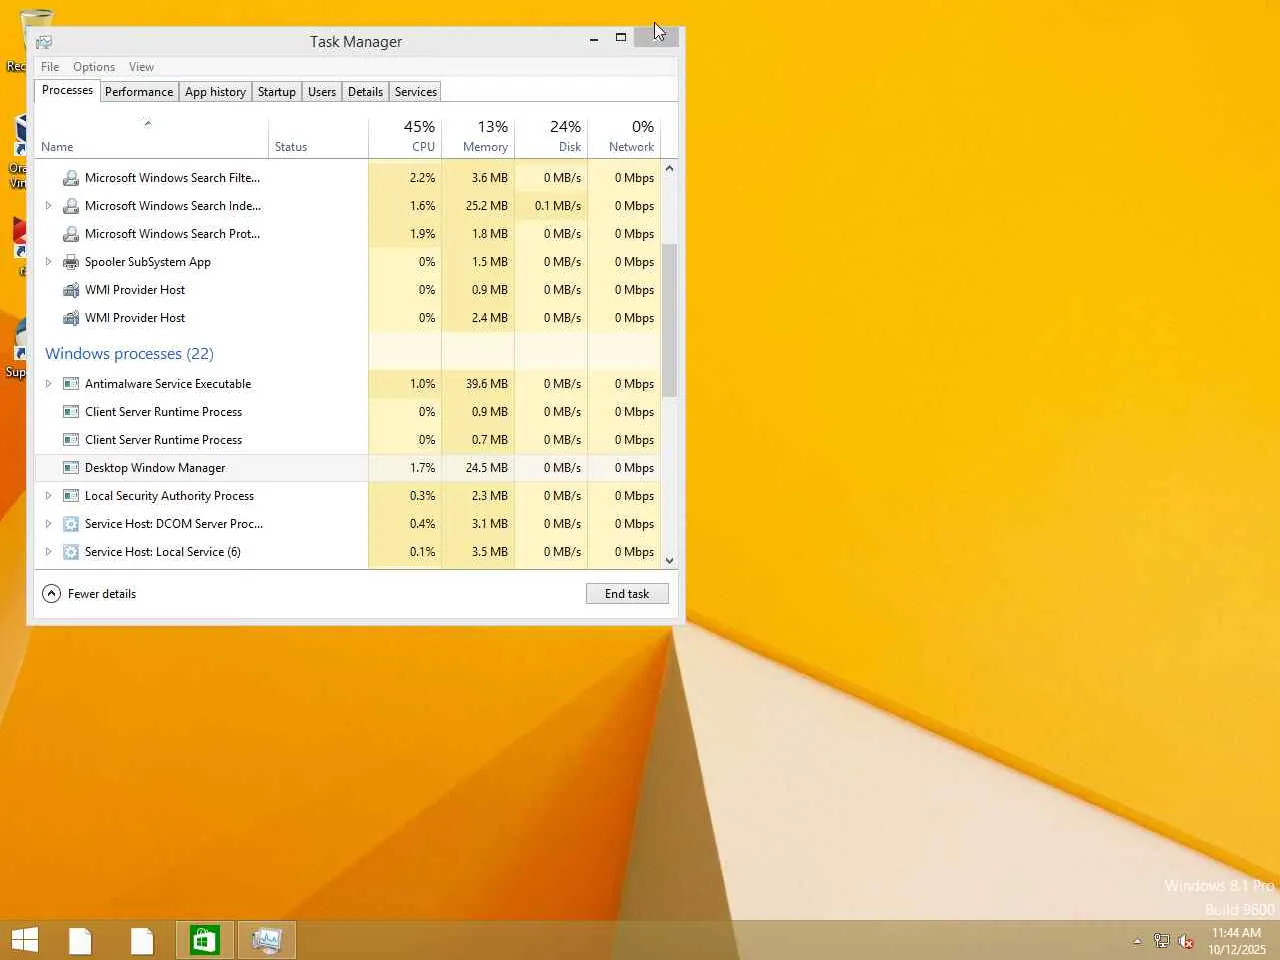This screenshot has height=960, width=1280.
Task: Click the 25.2 MB memory cell
Action: pyautogui.click(x=478, y=206)
